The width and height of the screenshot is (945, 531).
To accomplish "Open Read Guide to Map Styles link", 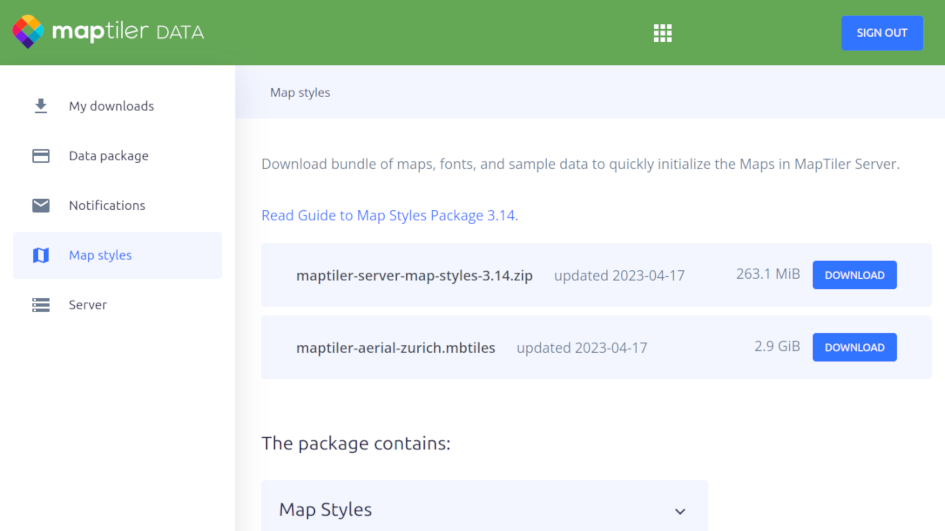I will click(389, 215).
